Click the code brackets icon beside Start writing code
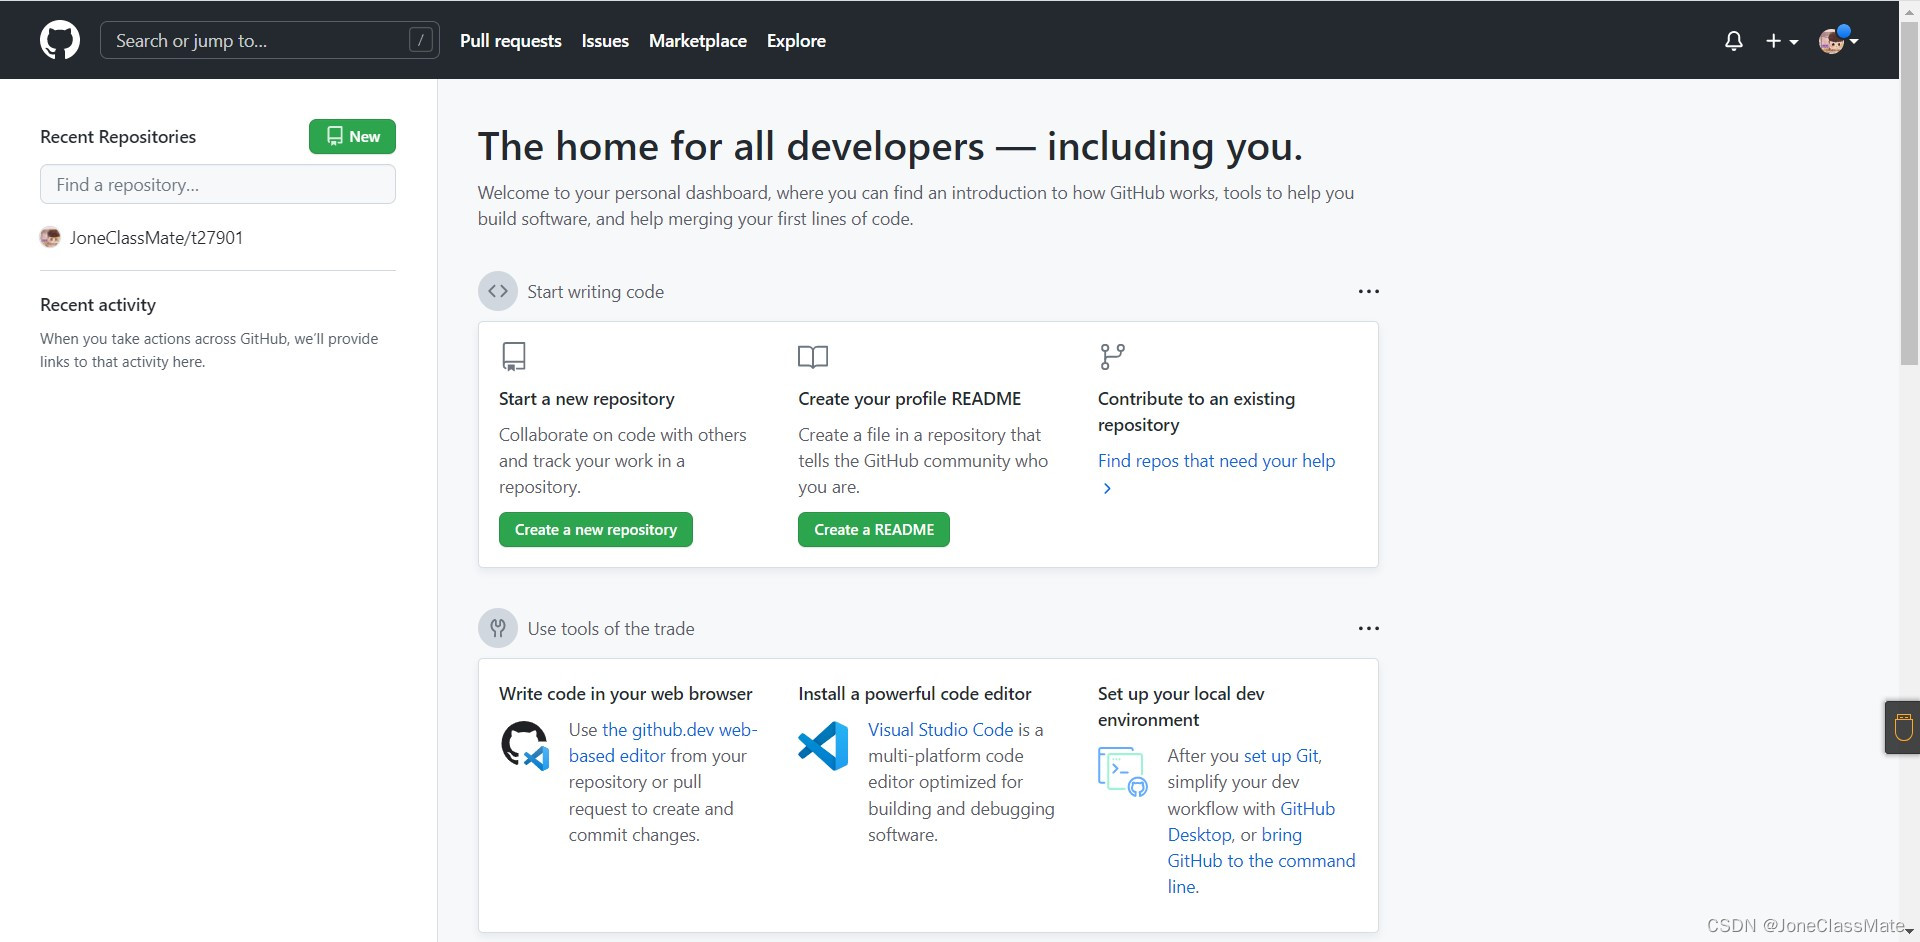This screenshot has height=942, width=1920. click(x=498, y=291)
